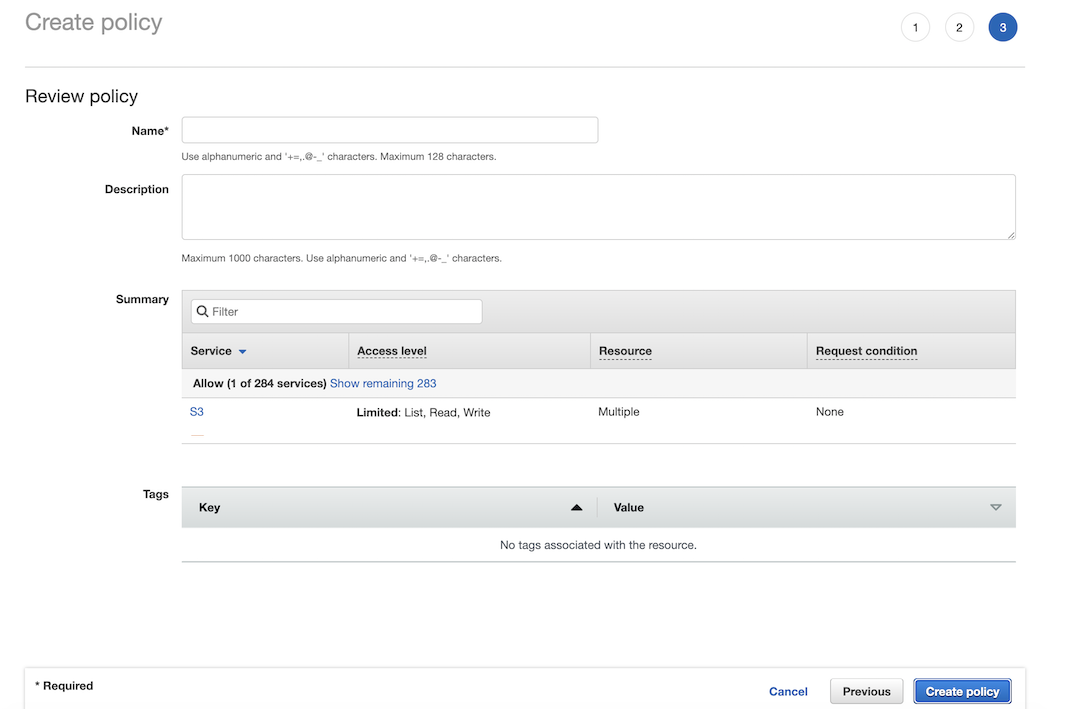Viewport: 1071px width, 709px height.
Task: Click the magnifier icon in Filter box
Action: [202, 312]
